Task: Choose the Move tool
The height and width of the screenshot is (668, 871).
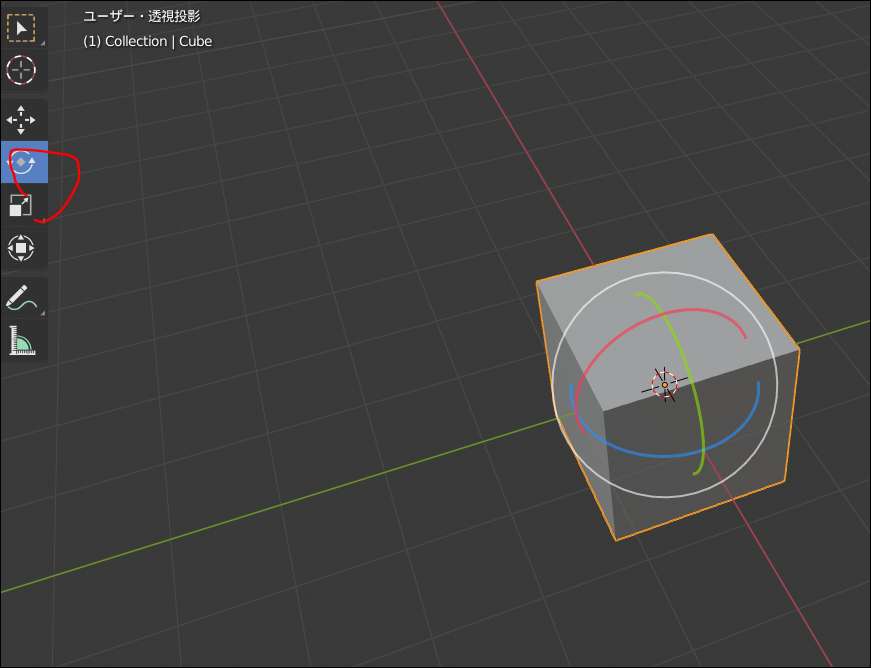Action: click(x=22, y=120)
